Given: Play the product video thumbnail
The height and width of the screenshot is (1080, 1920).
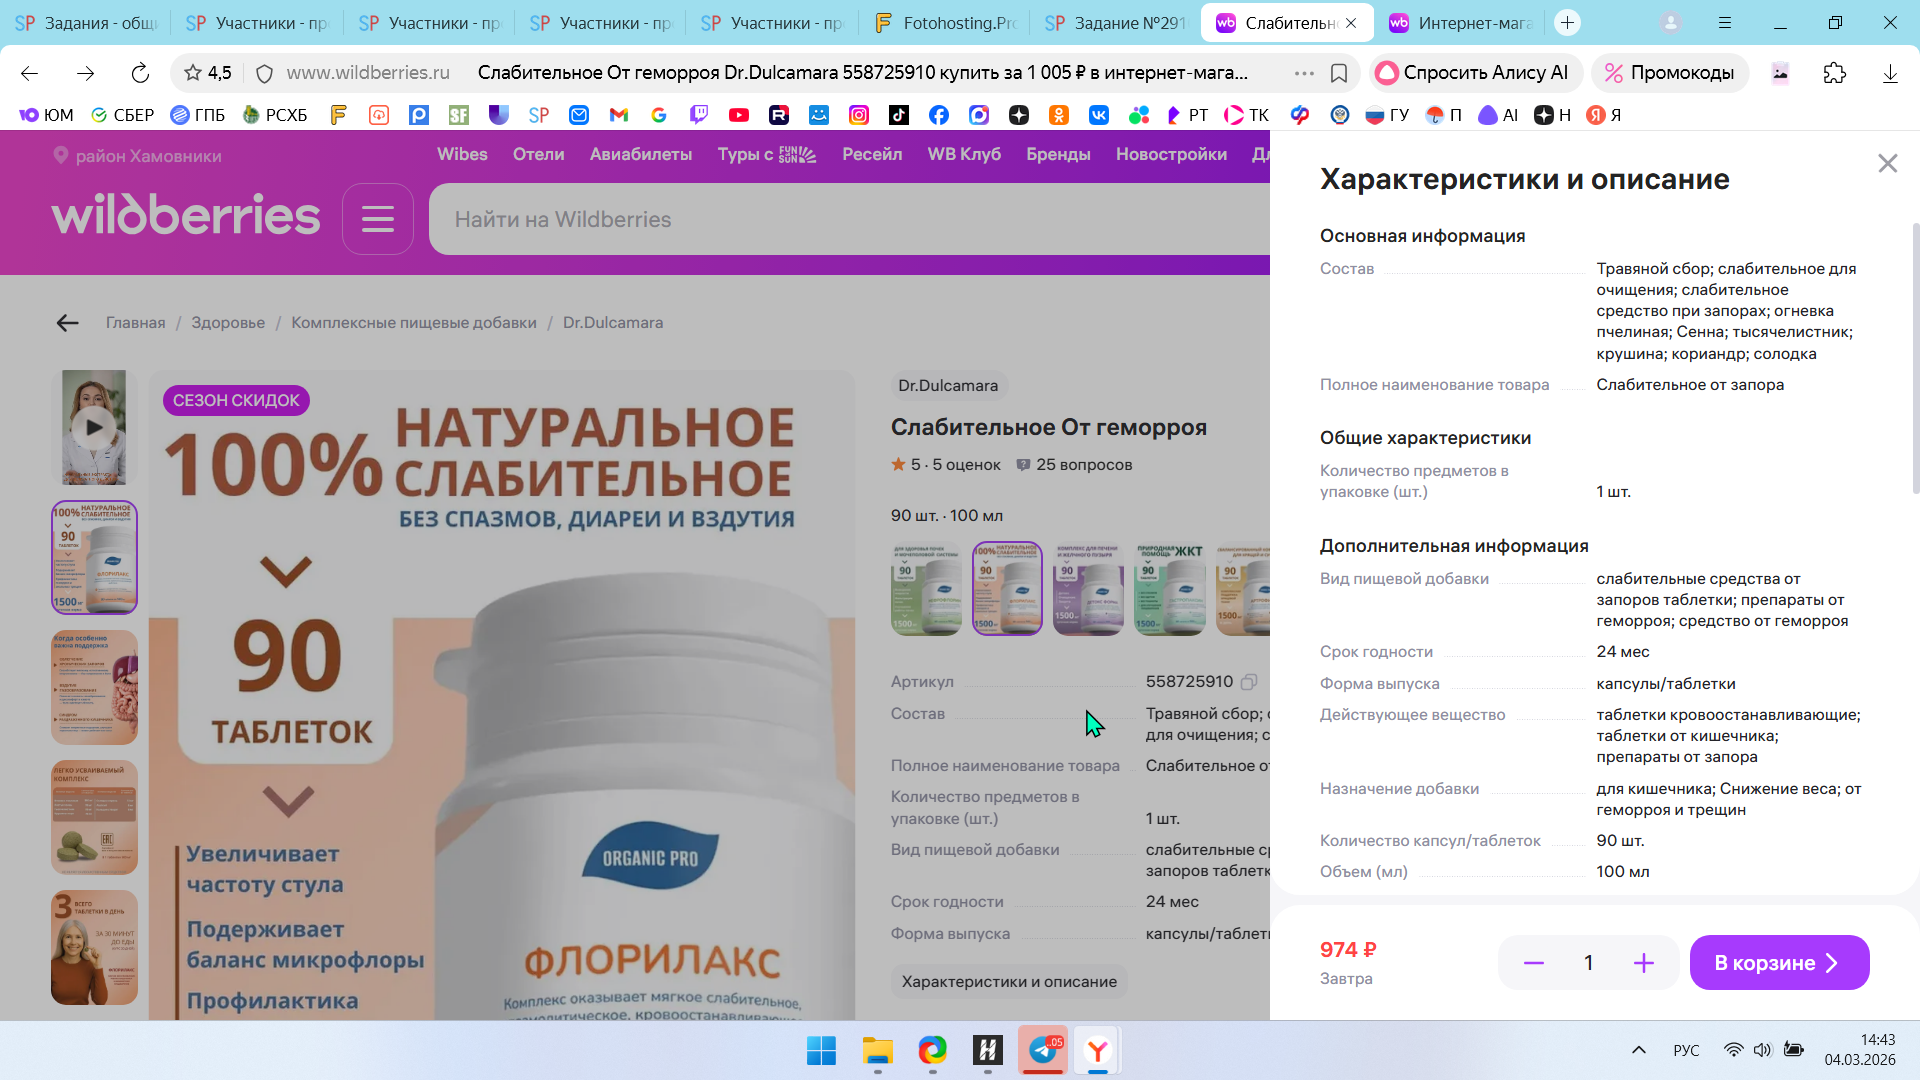Looking at the screenshot, I should (94, 427).
